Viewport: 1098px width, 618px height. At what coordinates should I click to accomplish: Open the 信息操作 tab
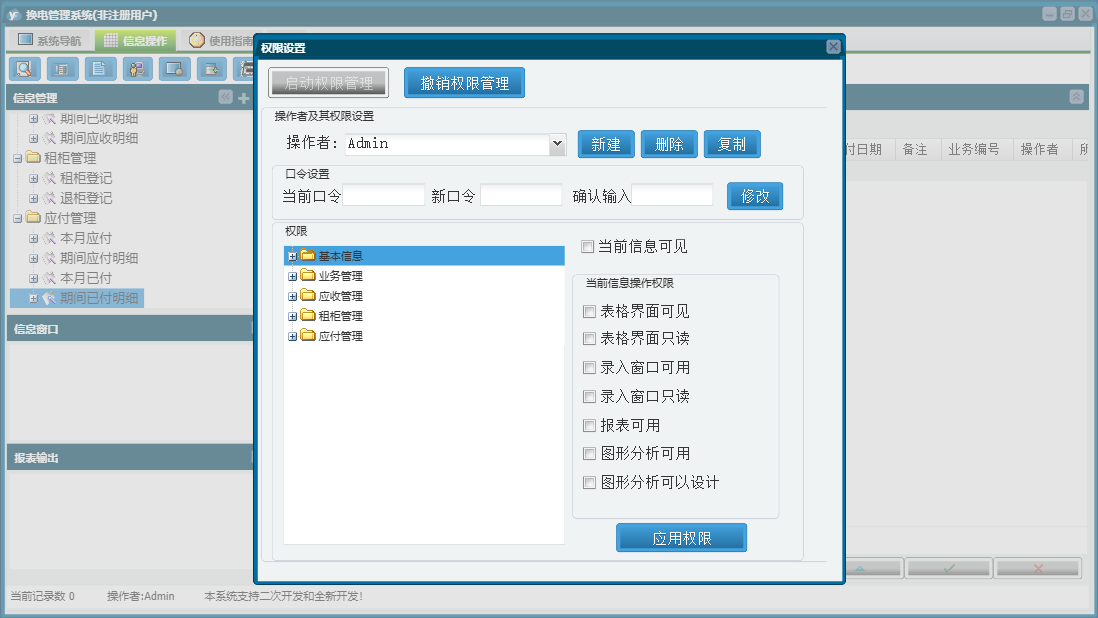click(x=135, y=41)
